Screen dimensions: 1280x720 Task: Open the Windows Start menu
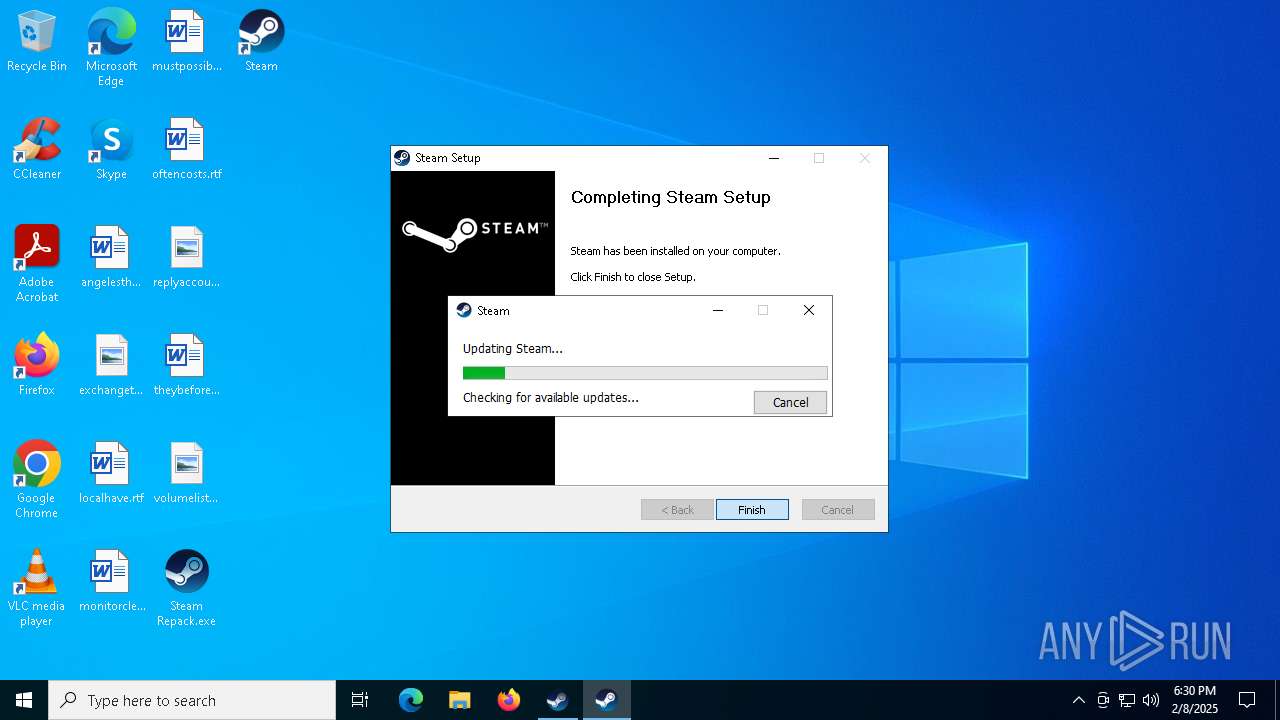click(24, 700)
